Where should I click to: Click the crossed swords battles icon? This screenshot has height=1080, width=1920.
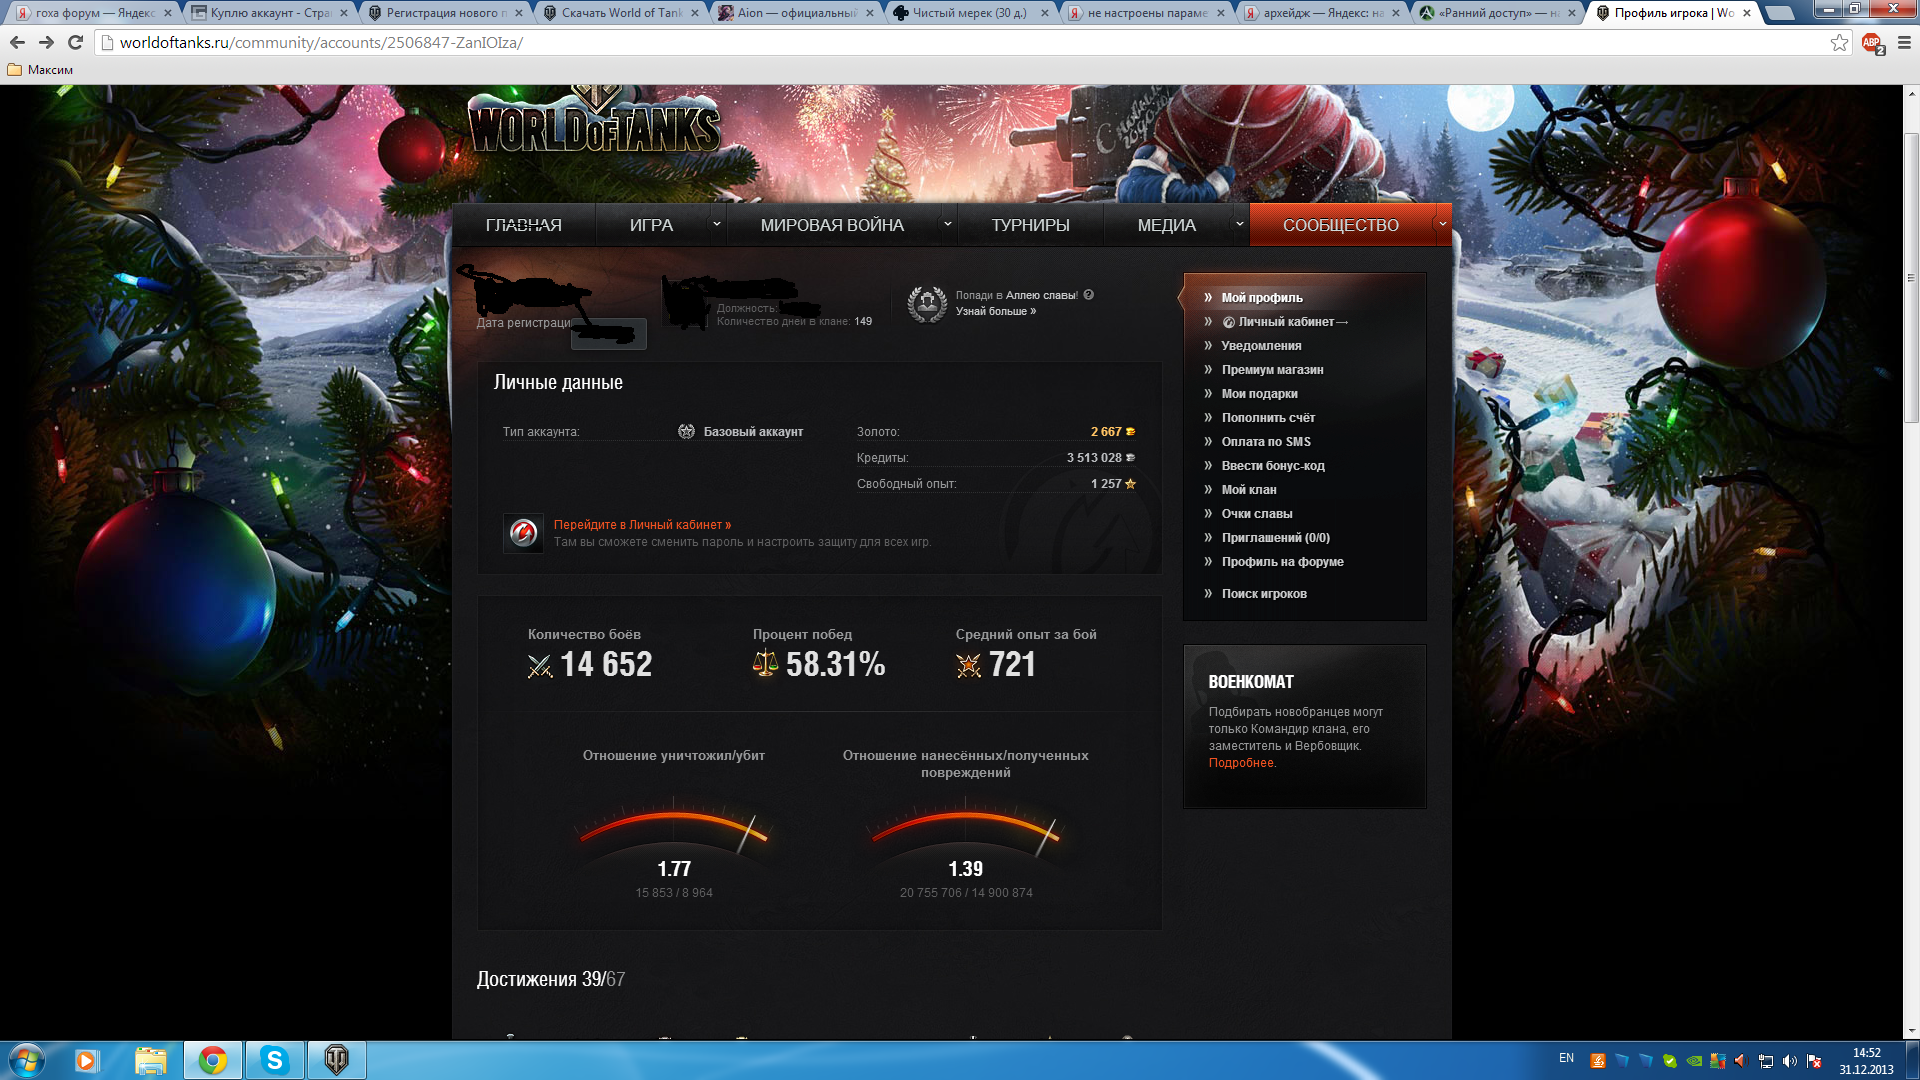pyautogui.click(x=540, y=666)
